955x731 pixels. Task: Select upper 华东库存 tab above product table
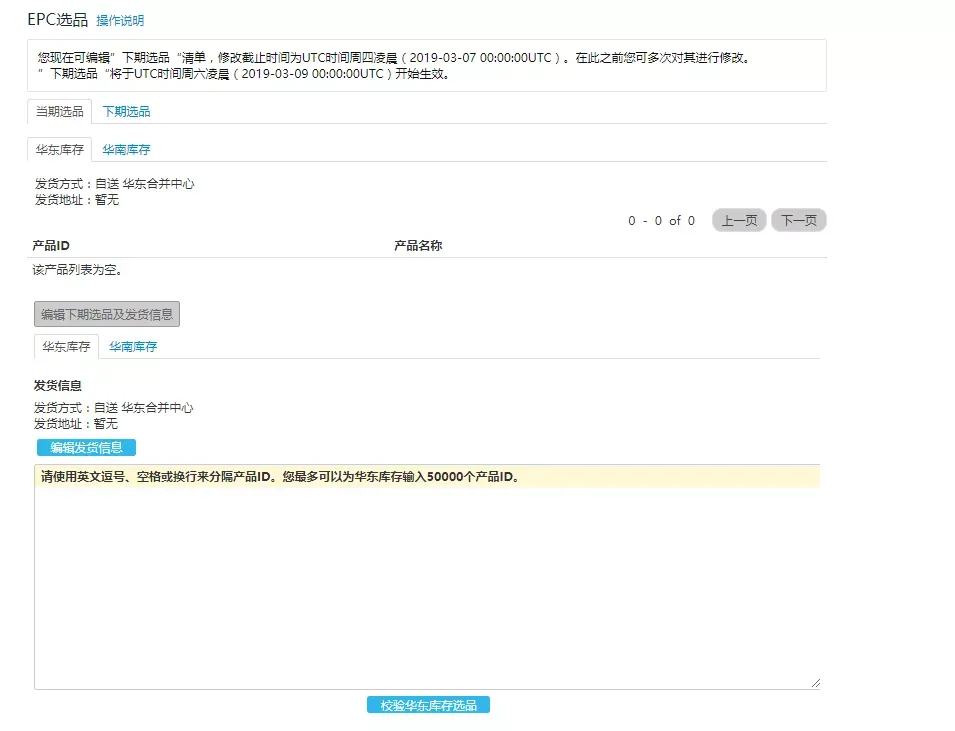pos(59,150)
